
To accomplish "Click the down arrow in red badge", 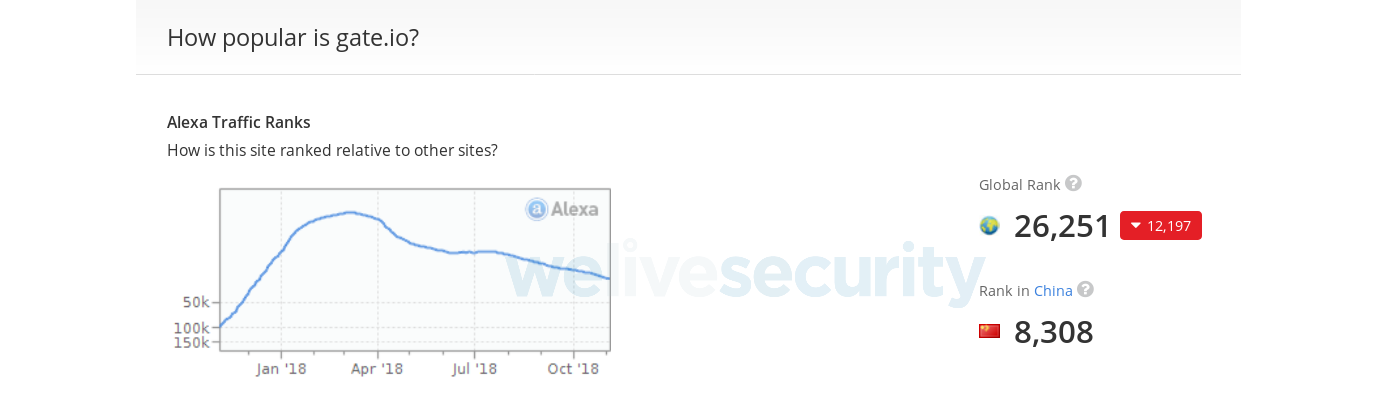I will pos(1135,226).
